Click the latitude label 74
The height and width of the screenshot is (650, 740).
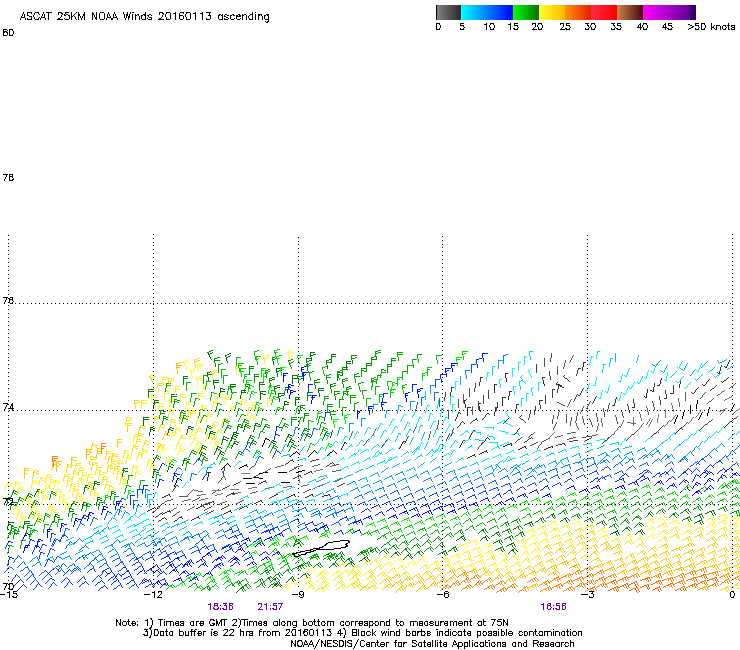pyautogui.click(x=8, y=407)
